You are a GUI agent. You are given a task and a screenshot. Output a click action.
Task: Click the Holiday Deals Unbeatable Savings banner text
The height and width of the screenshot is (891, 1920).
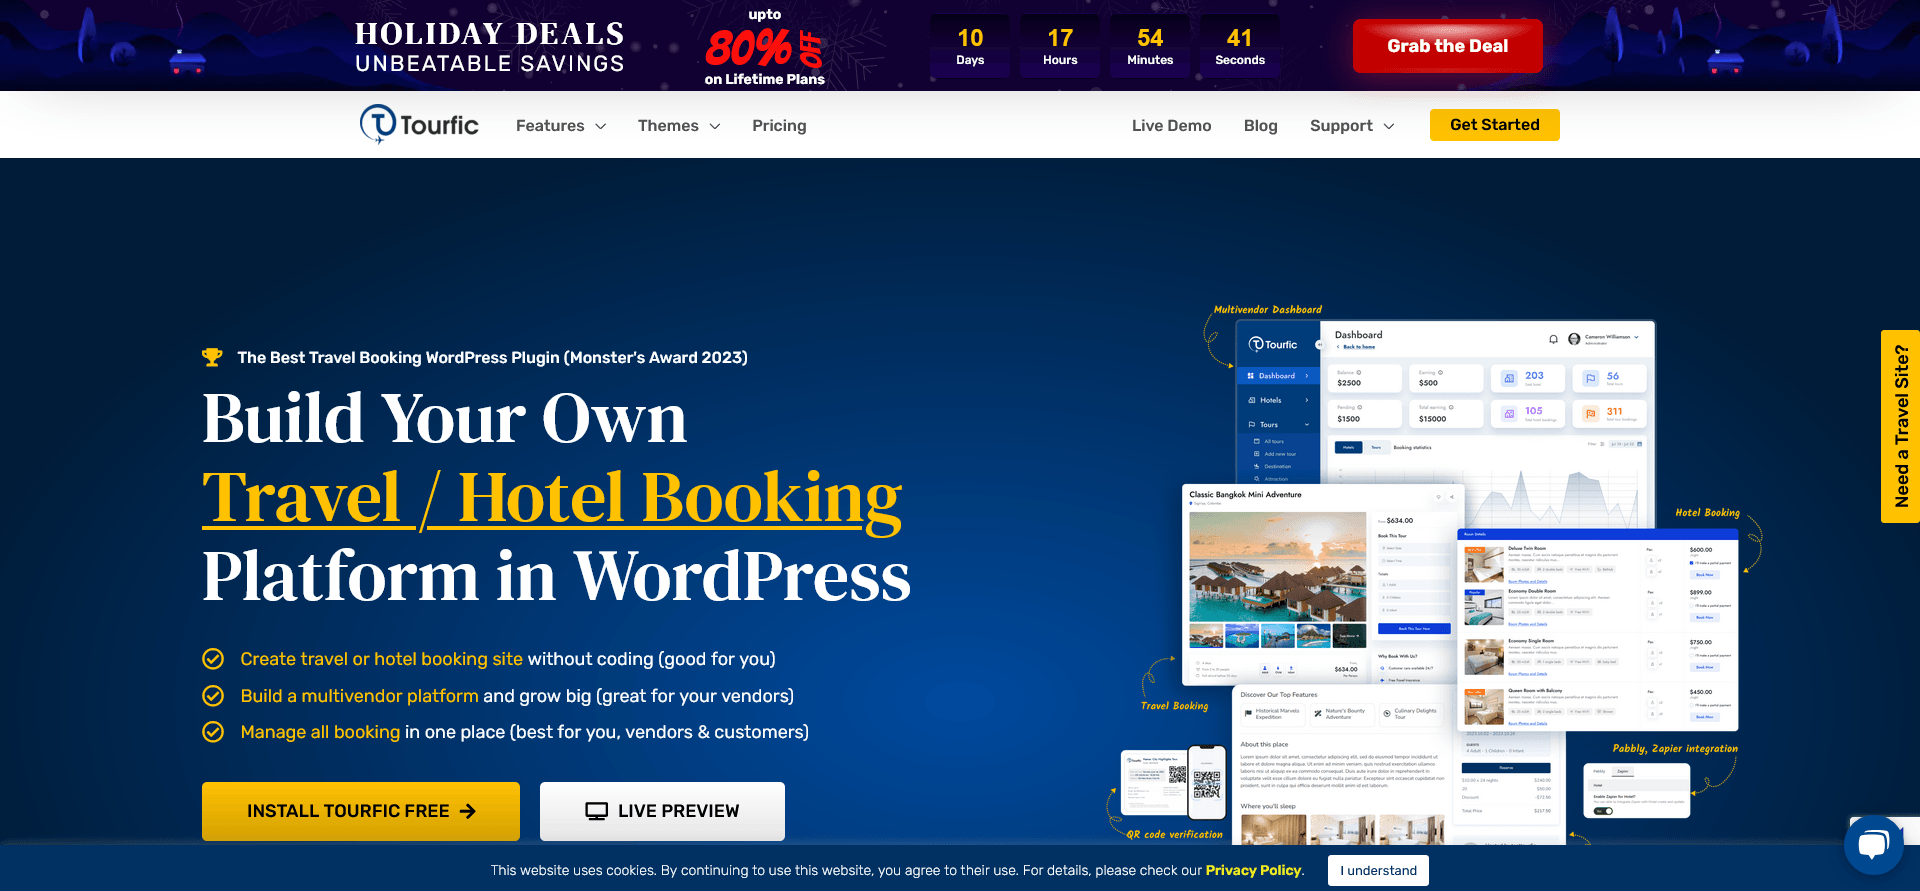click(x=490, y=47)
